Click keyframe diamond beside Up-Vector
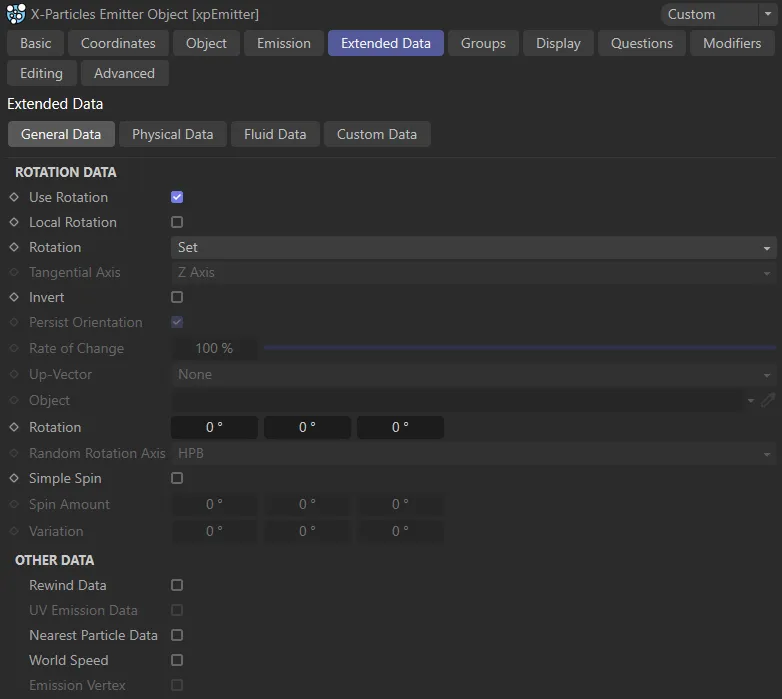This screenshot has height=699, width=782. pos(14,374)
